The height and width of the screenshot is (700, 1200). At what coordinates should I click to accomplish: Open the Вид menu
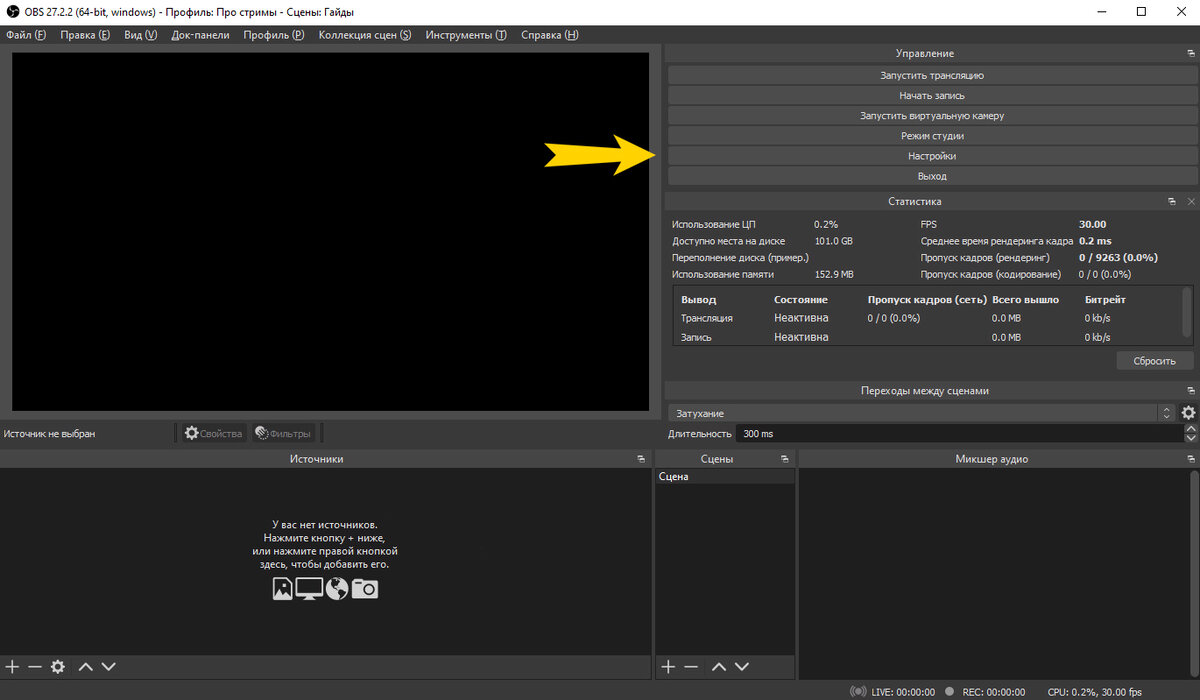coord(140,35)
